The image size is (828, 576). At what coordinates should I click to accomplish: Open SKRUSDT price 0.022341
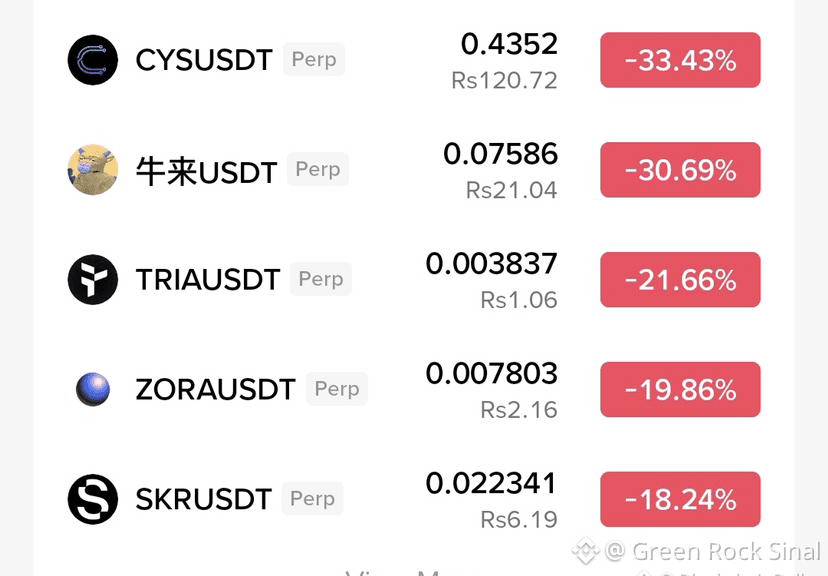click(x=492, y=483)
